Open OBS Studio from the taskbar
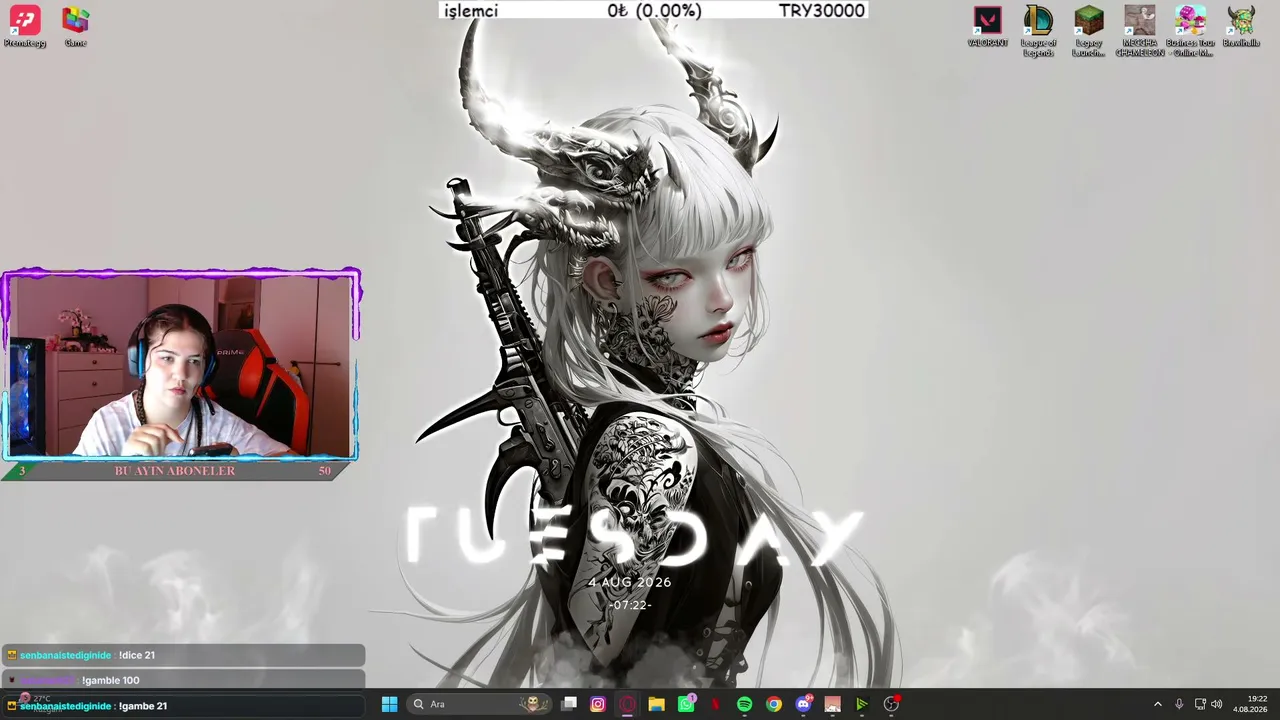The height and width of the screenshot is (720, 1280). [x=891, y=704]
